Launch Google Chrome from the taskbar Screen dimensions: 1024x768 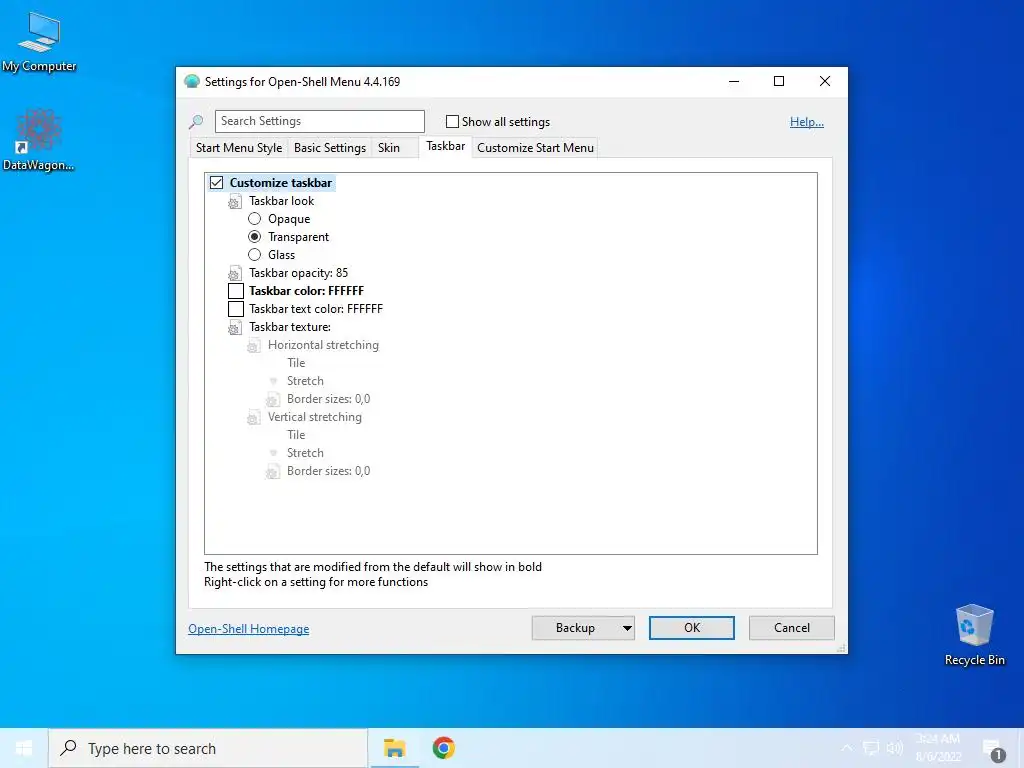(x=443, y=748)
